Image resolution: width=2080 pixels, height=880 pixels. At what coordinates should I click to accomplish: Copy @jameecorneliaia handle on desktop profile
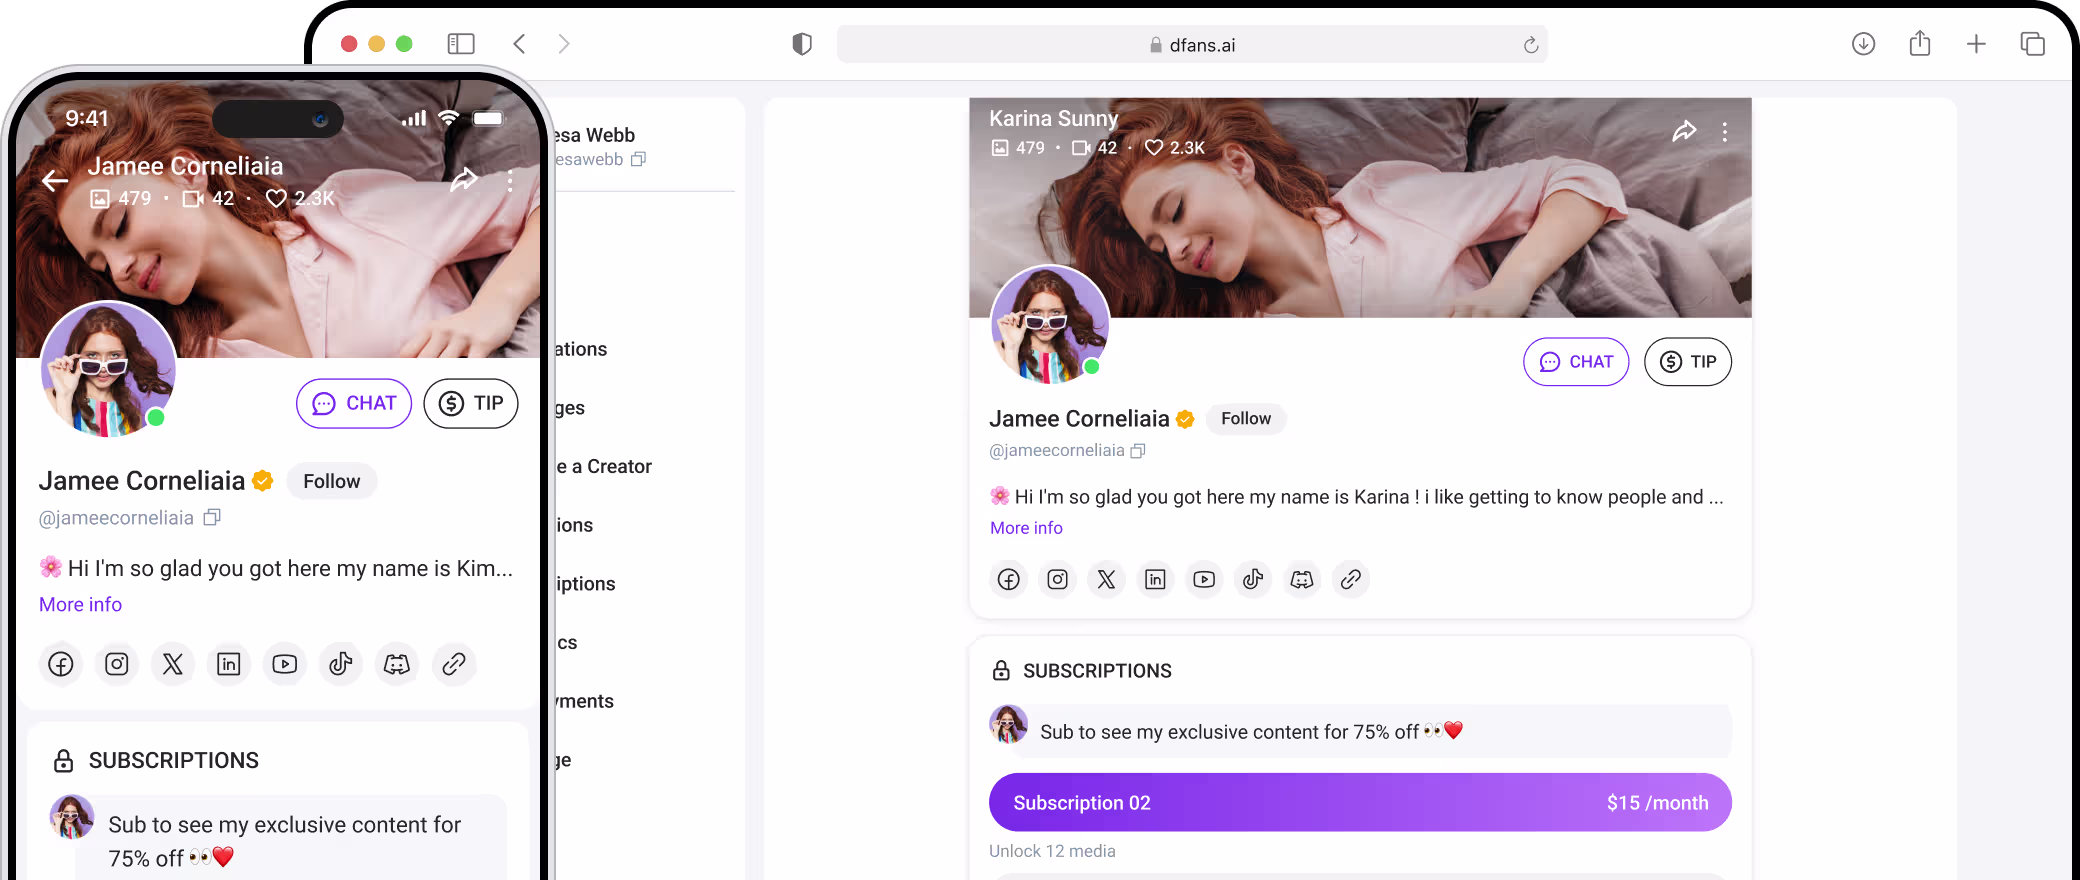(x=1138, y=451)
